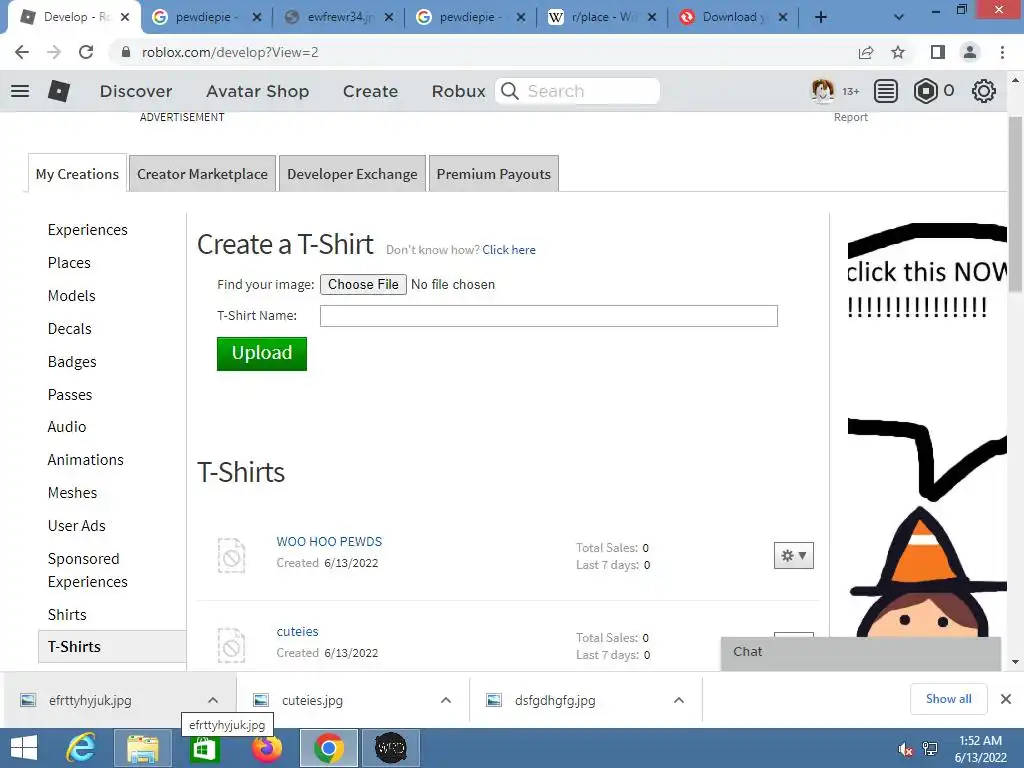This screenshot has height=768, width=1024.
Task: Click Show all downloads
Action: [948, 699]
